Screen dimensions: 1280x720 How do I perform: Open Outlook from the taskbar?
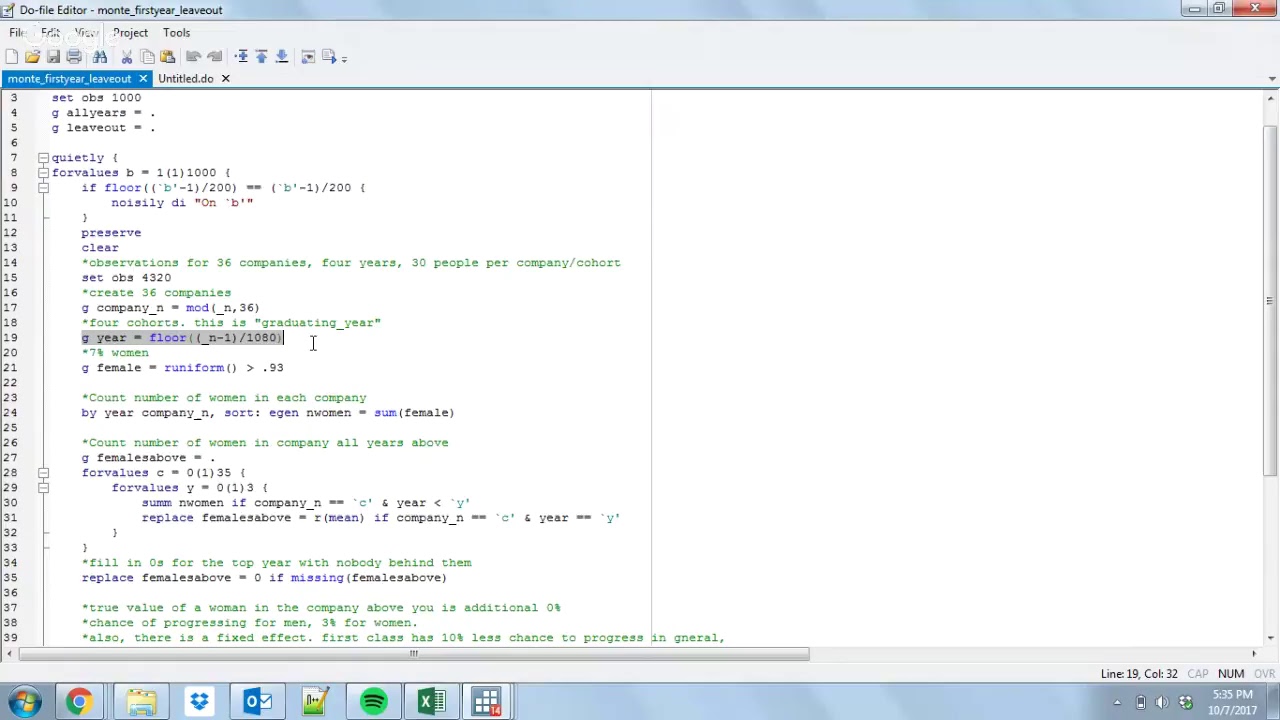click(x=258, y=702)
